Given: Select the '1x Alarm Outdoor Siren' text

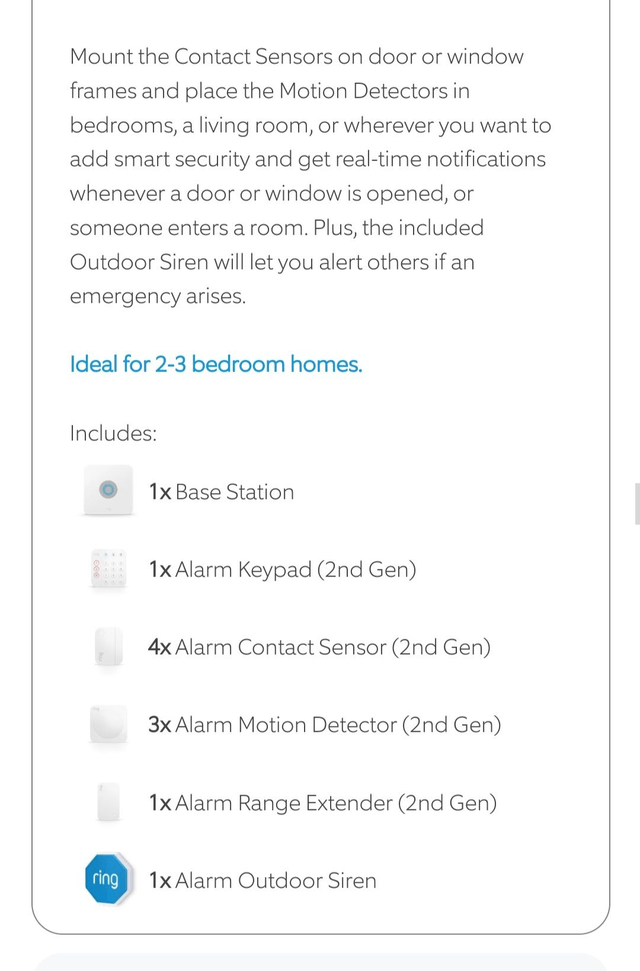Looking at the screenshot, I should 262,881.
